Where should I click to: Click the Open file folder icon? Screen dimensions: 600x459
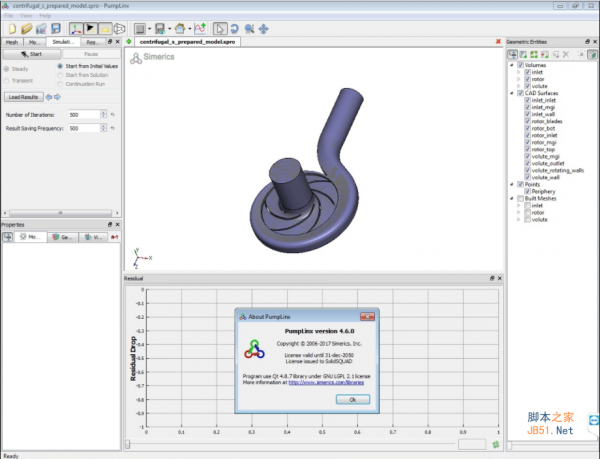pyautogui.click(x=25, y=28)
